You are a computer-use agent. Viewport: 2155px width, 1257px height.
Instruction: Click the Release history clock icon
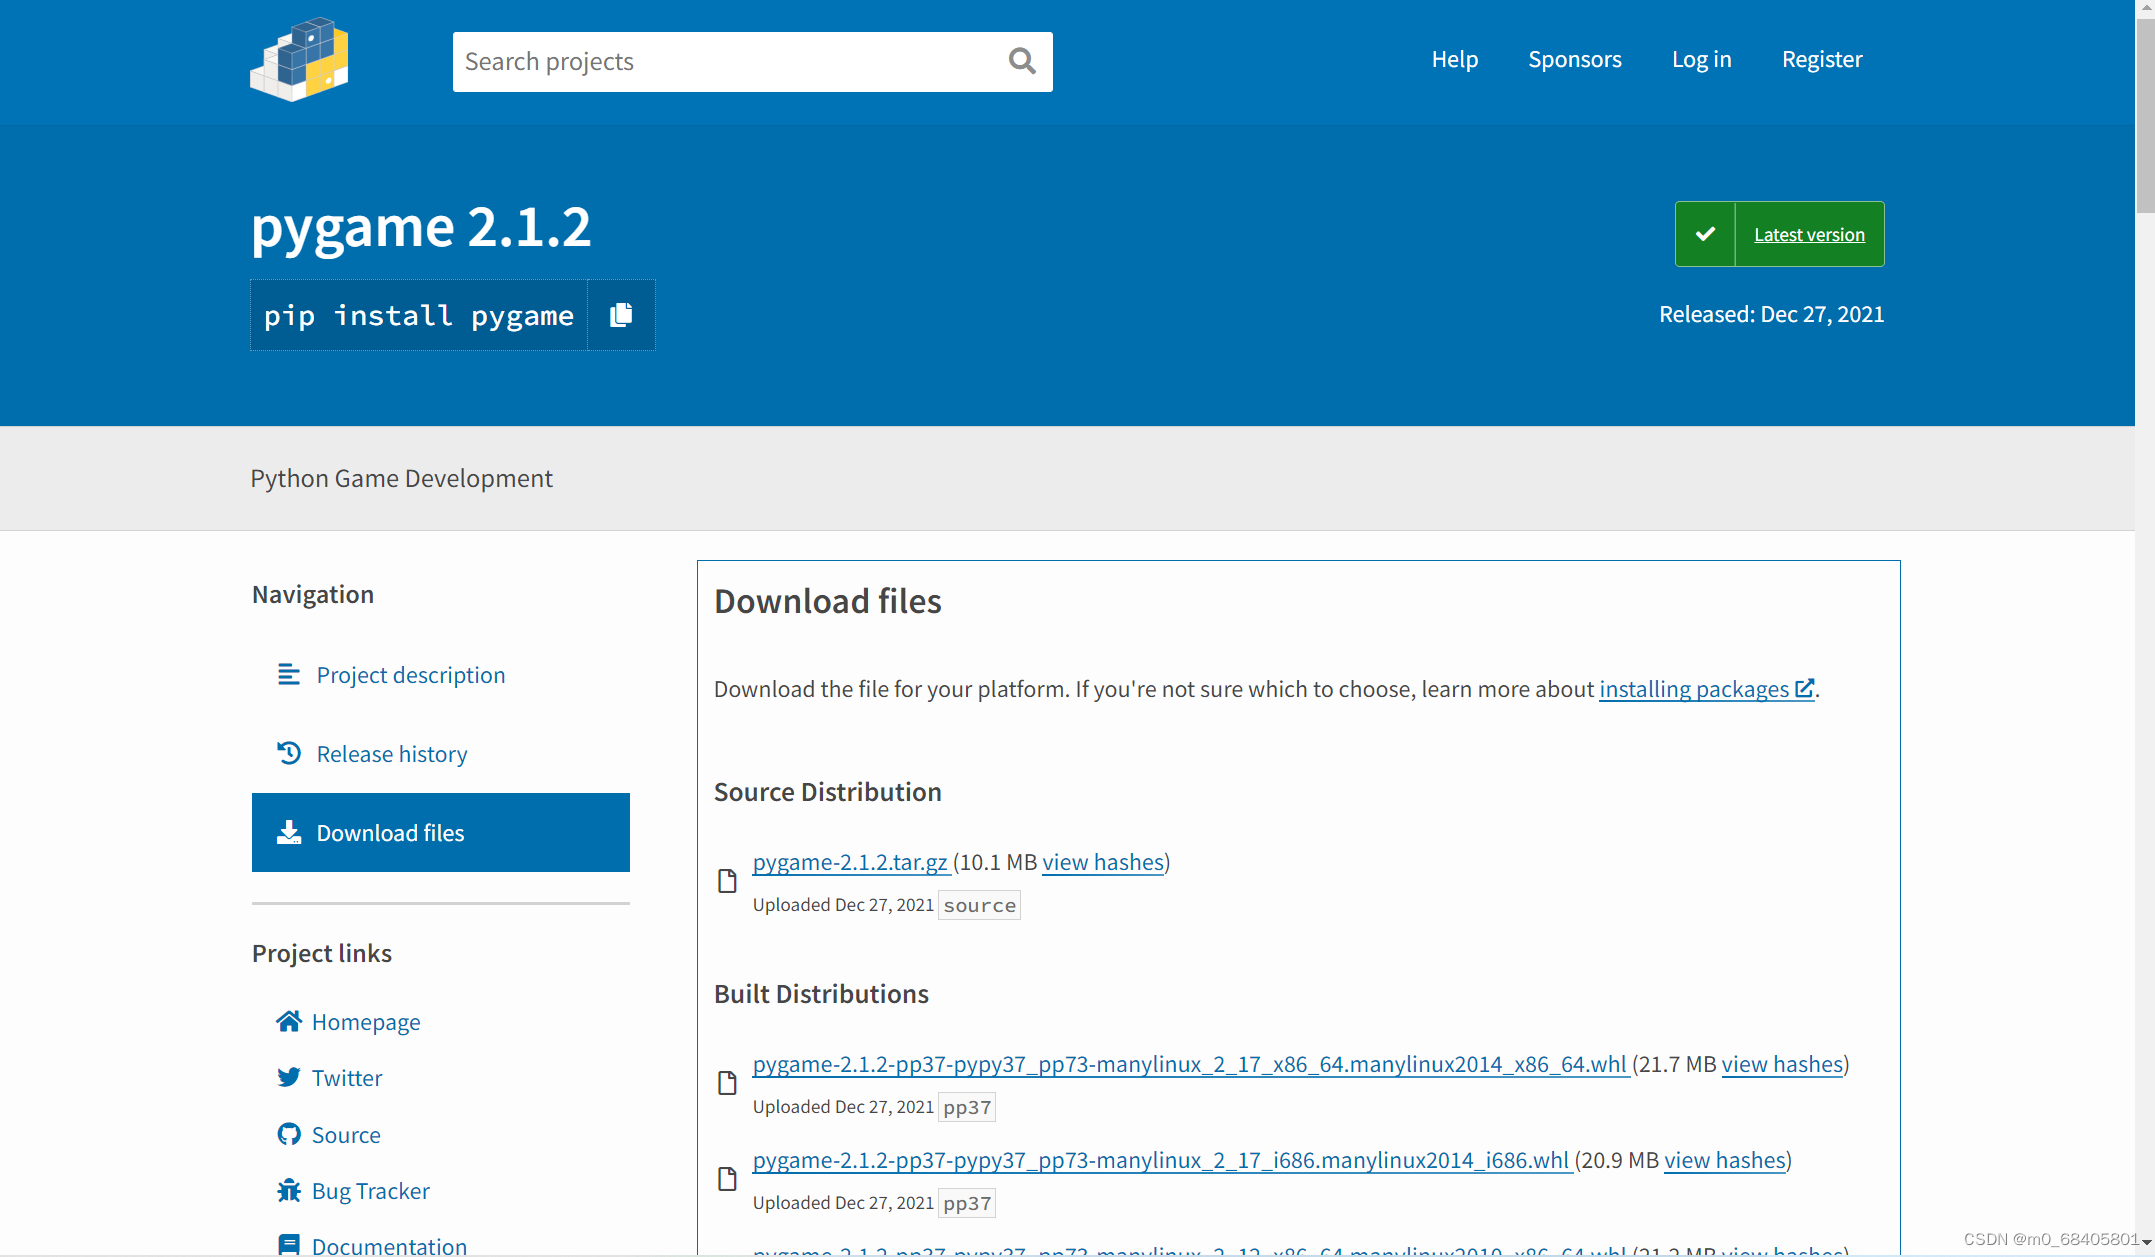coord(289,753)
